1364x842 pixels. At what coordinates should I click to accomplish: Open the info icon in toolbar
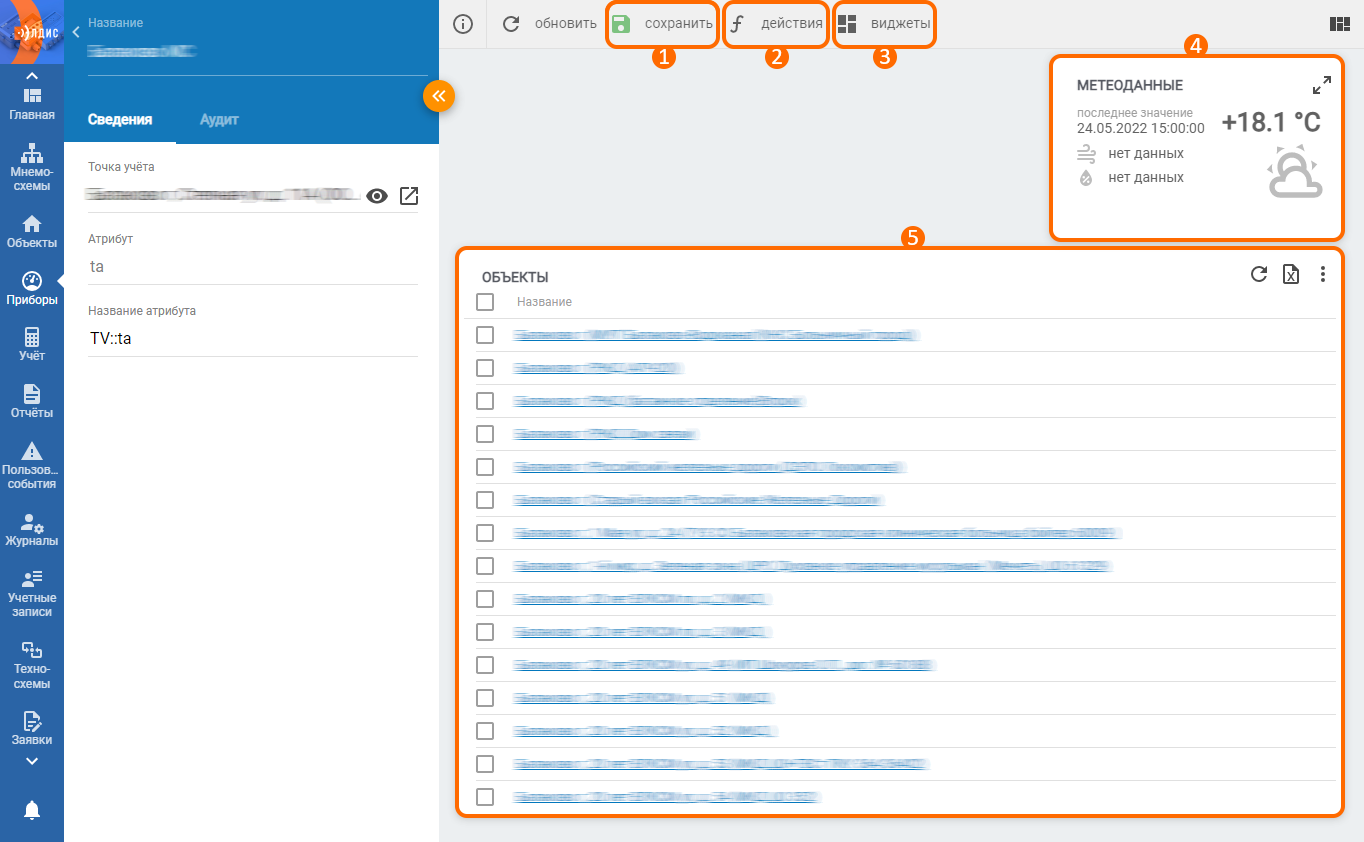coord(463,24)
